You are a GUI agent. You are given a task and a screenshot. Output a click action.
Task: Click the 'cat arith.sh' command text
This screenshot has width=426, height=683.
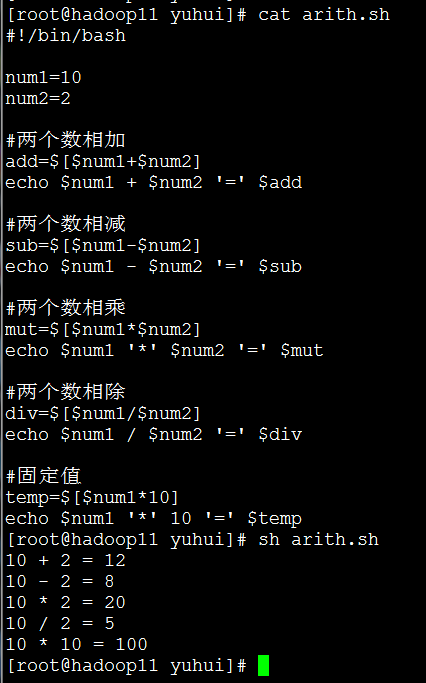point(324,15)
